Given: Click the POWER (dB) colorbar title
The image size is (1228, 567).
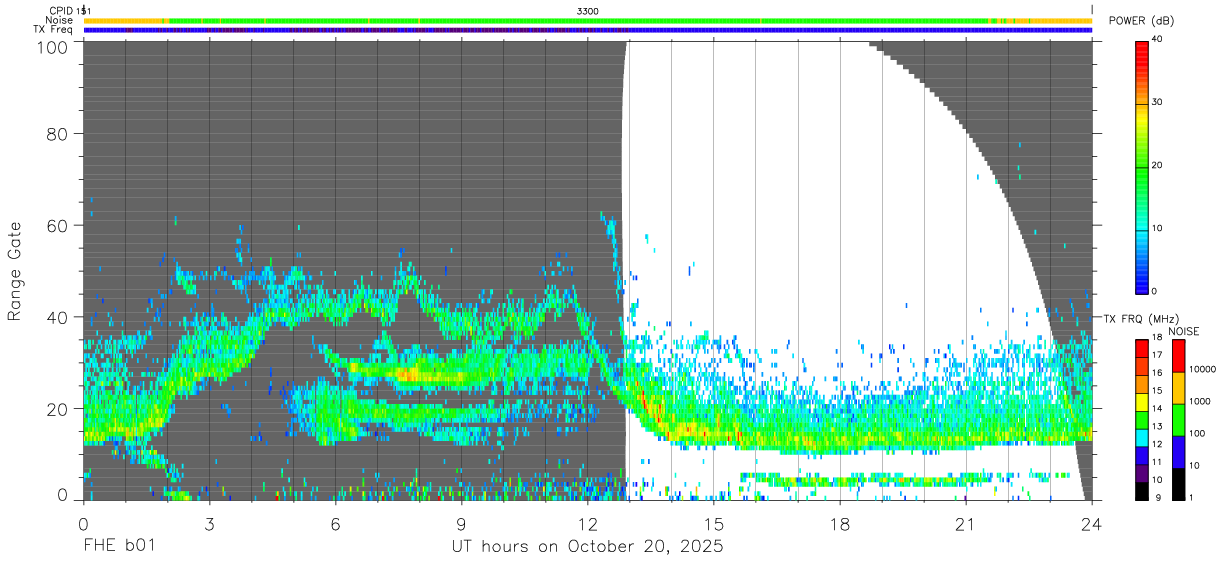Looking at the screenshot, I should tap(1142, 21).
